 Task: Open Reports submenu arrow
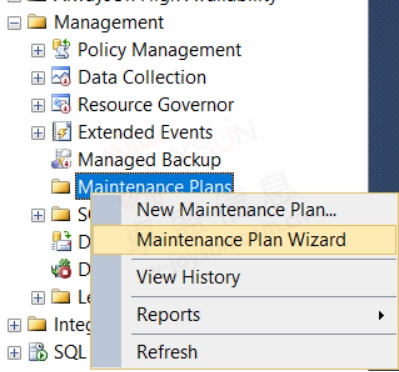point(381,315)
